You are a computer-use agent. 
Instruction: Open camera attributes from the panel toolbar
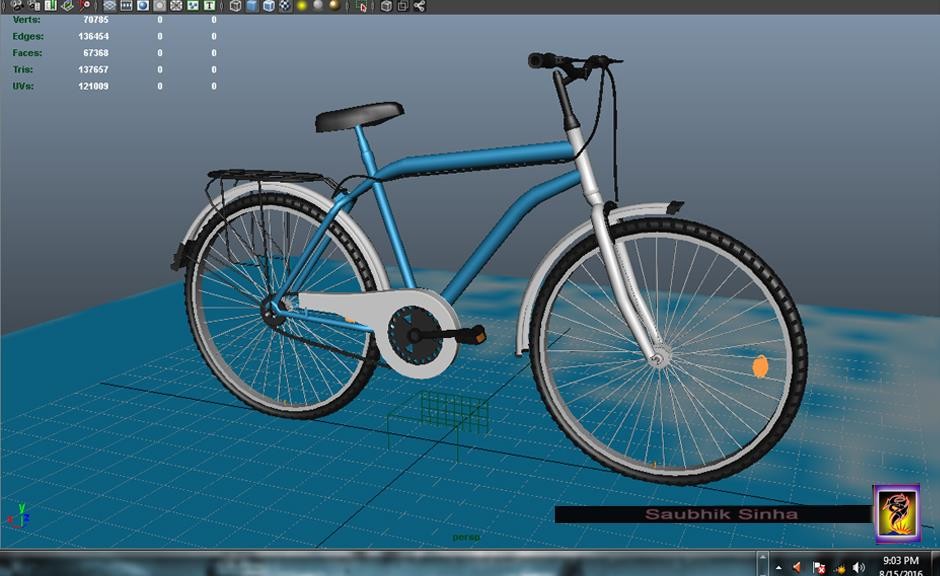point(31,6)
